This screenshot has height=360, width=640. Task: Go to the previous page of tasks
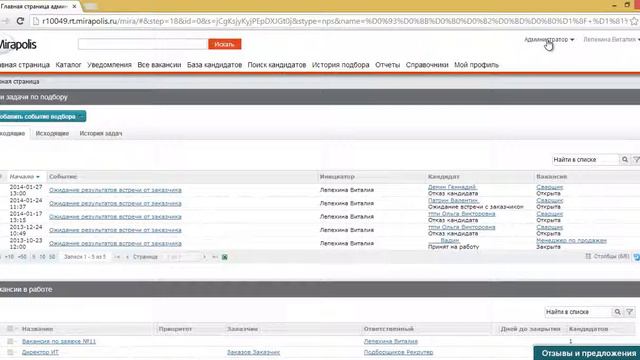click(127, 257)
